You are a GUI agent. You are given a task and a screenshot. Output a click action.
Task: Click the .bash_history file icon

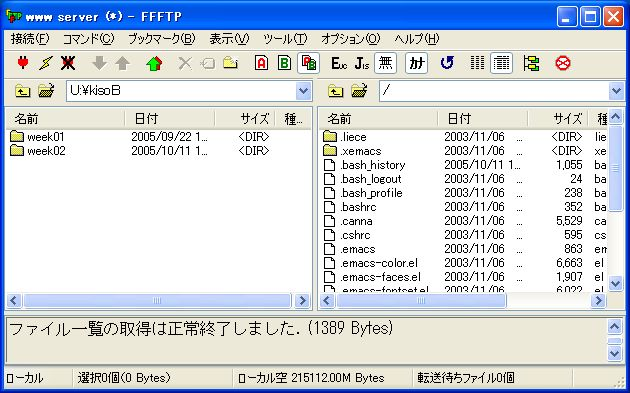[329, 165]
